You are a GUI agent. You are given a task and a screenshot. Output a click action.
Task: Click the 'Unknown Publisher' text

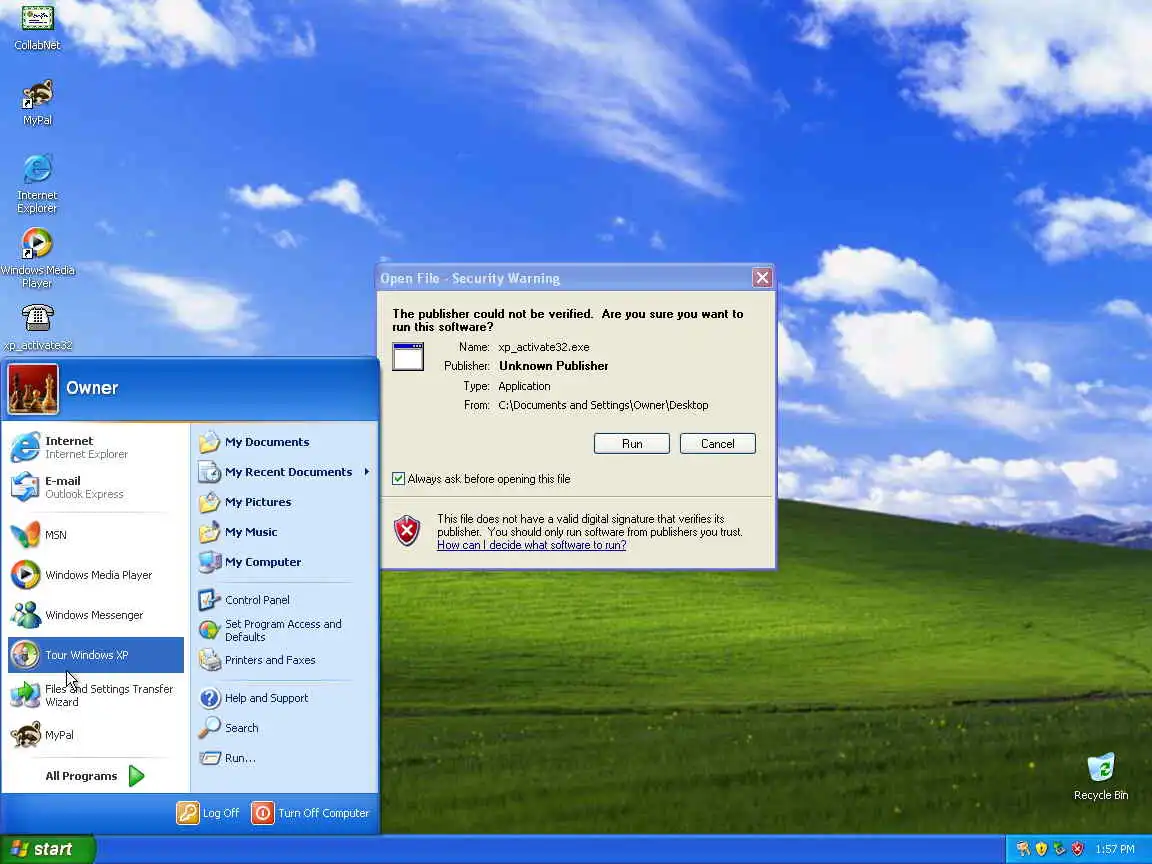553,366
